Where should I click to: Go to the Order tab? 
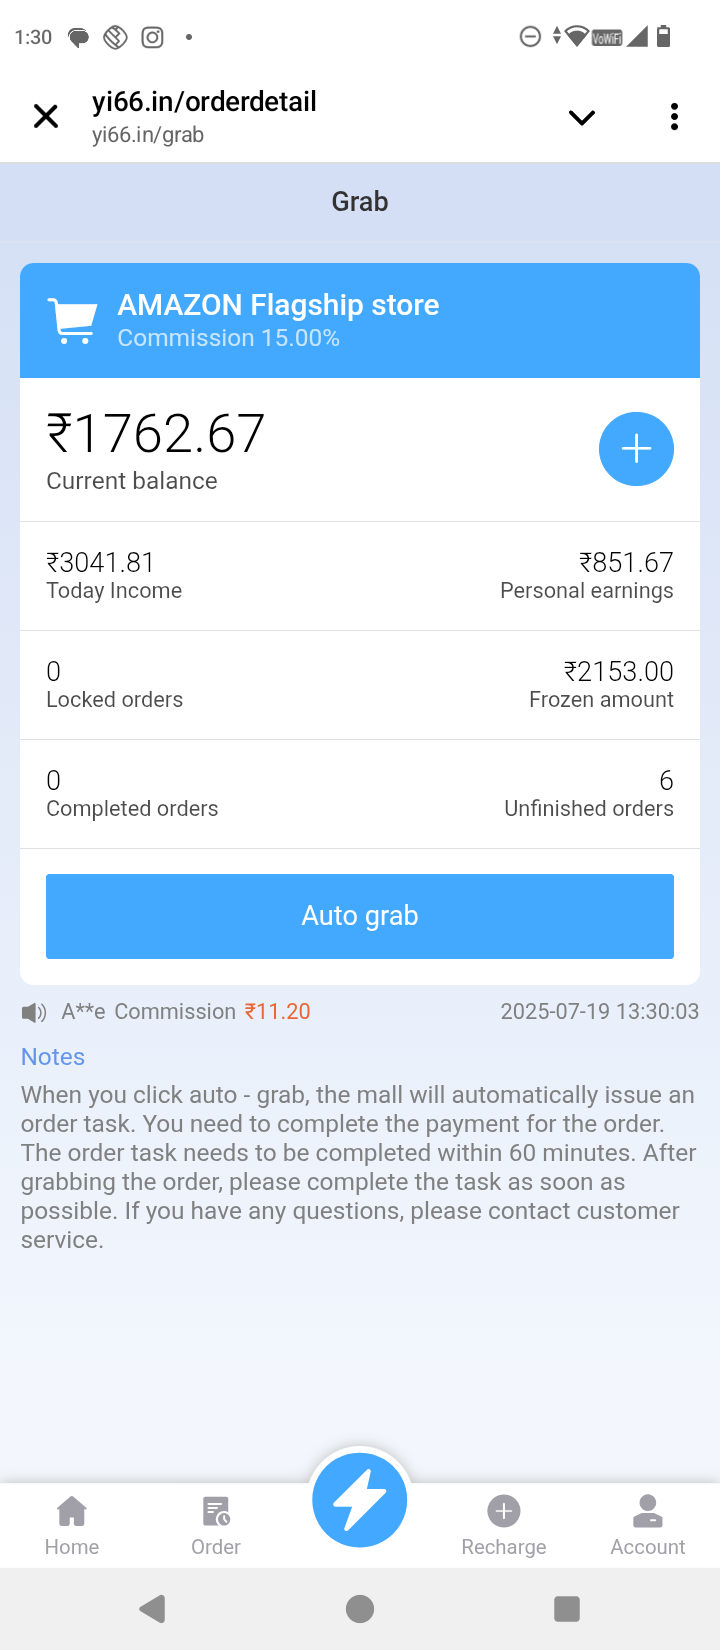[x=216, y=1526]
